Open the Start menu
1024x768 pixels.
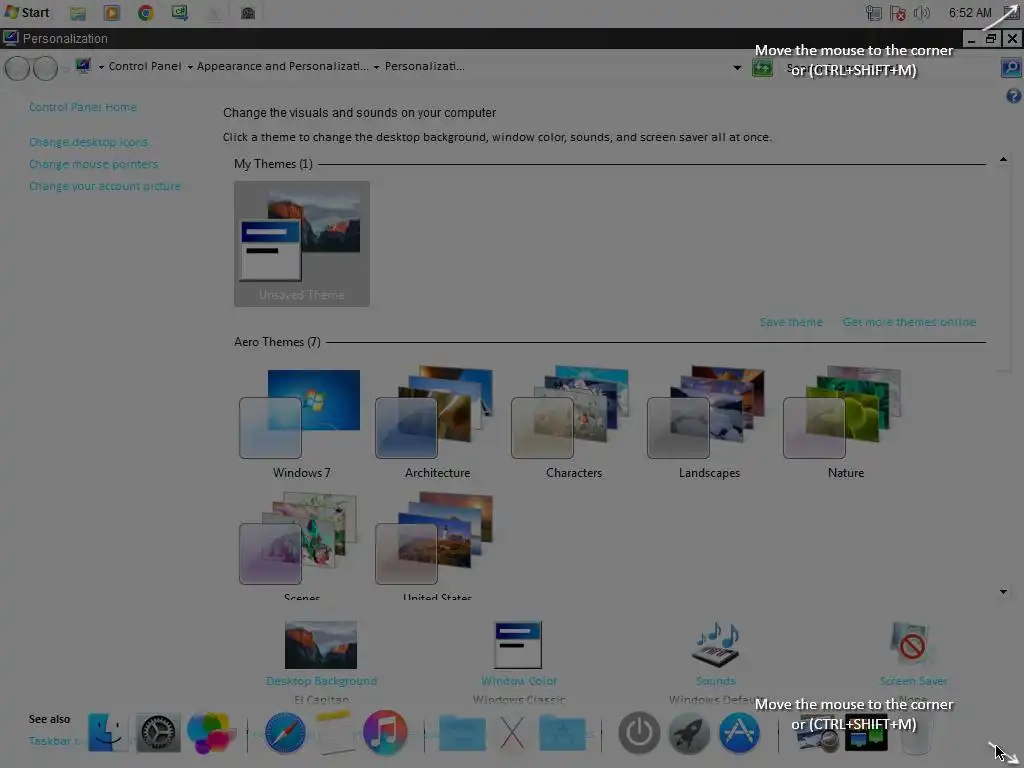pyautogui.click(x=27, y=12)
